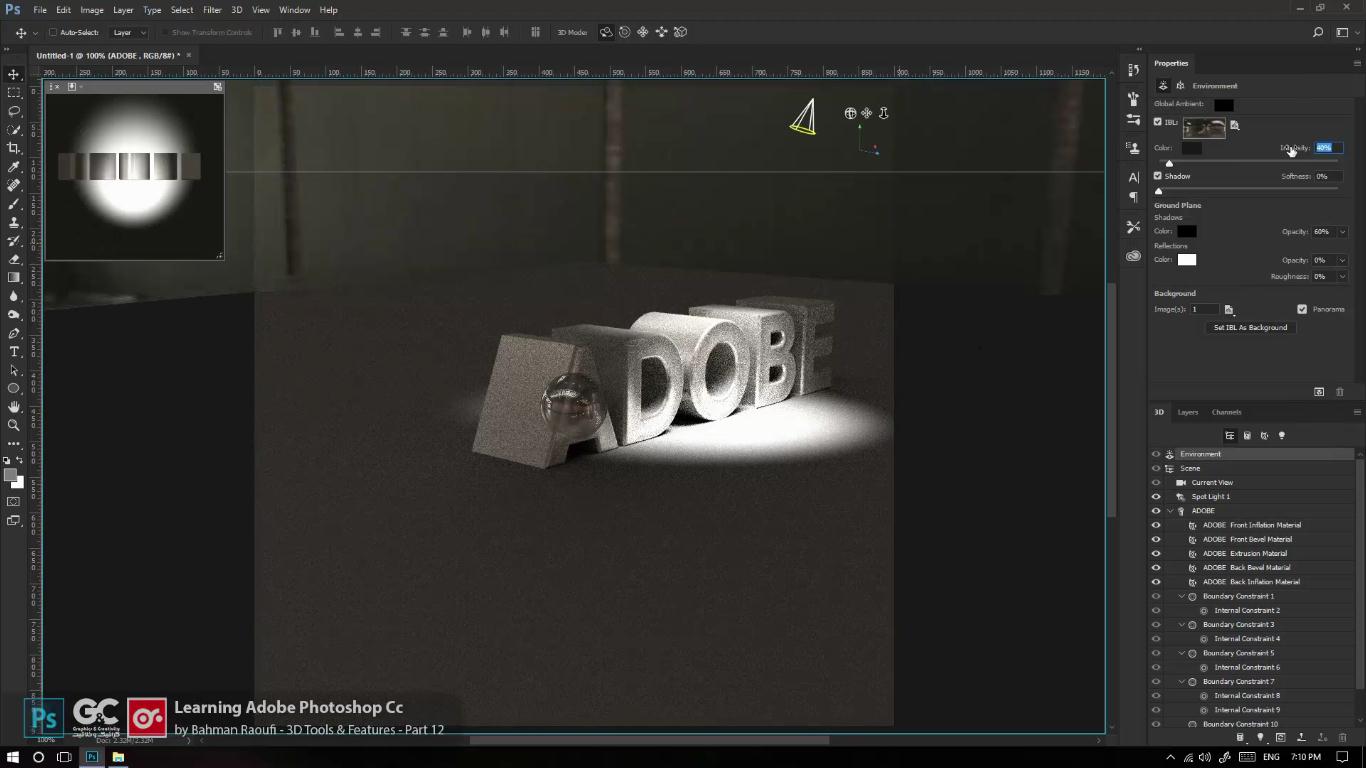This screenshot has width=1366, height=768.
Task: Select Current View in 3D panel
Action: pyautogui.click(x=1212, y=483)
